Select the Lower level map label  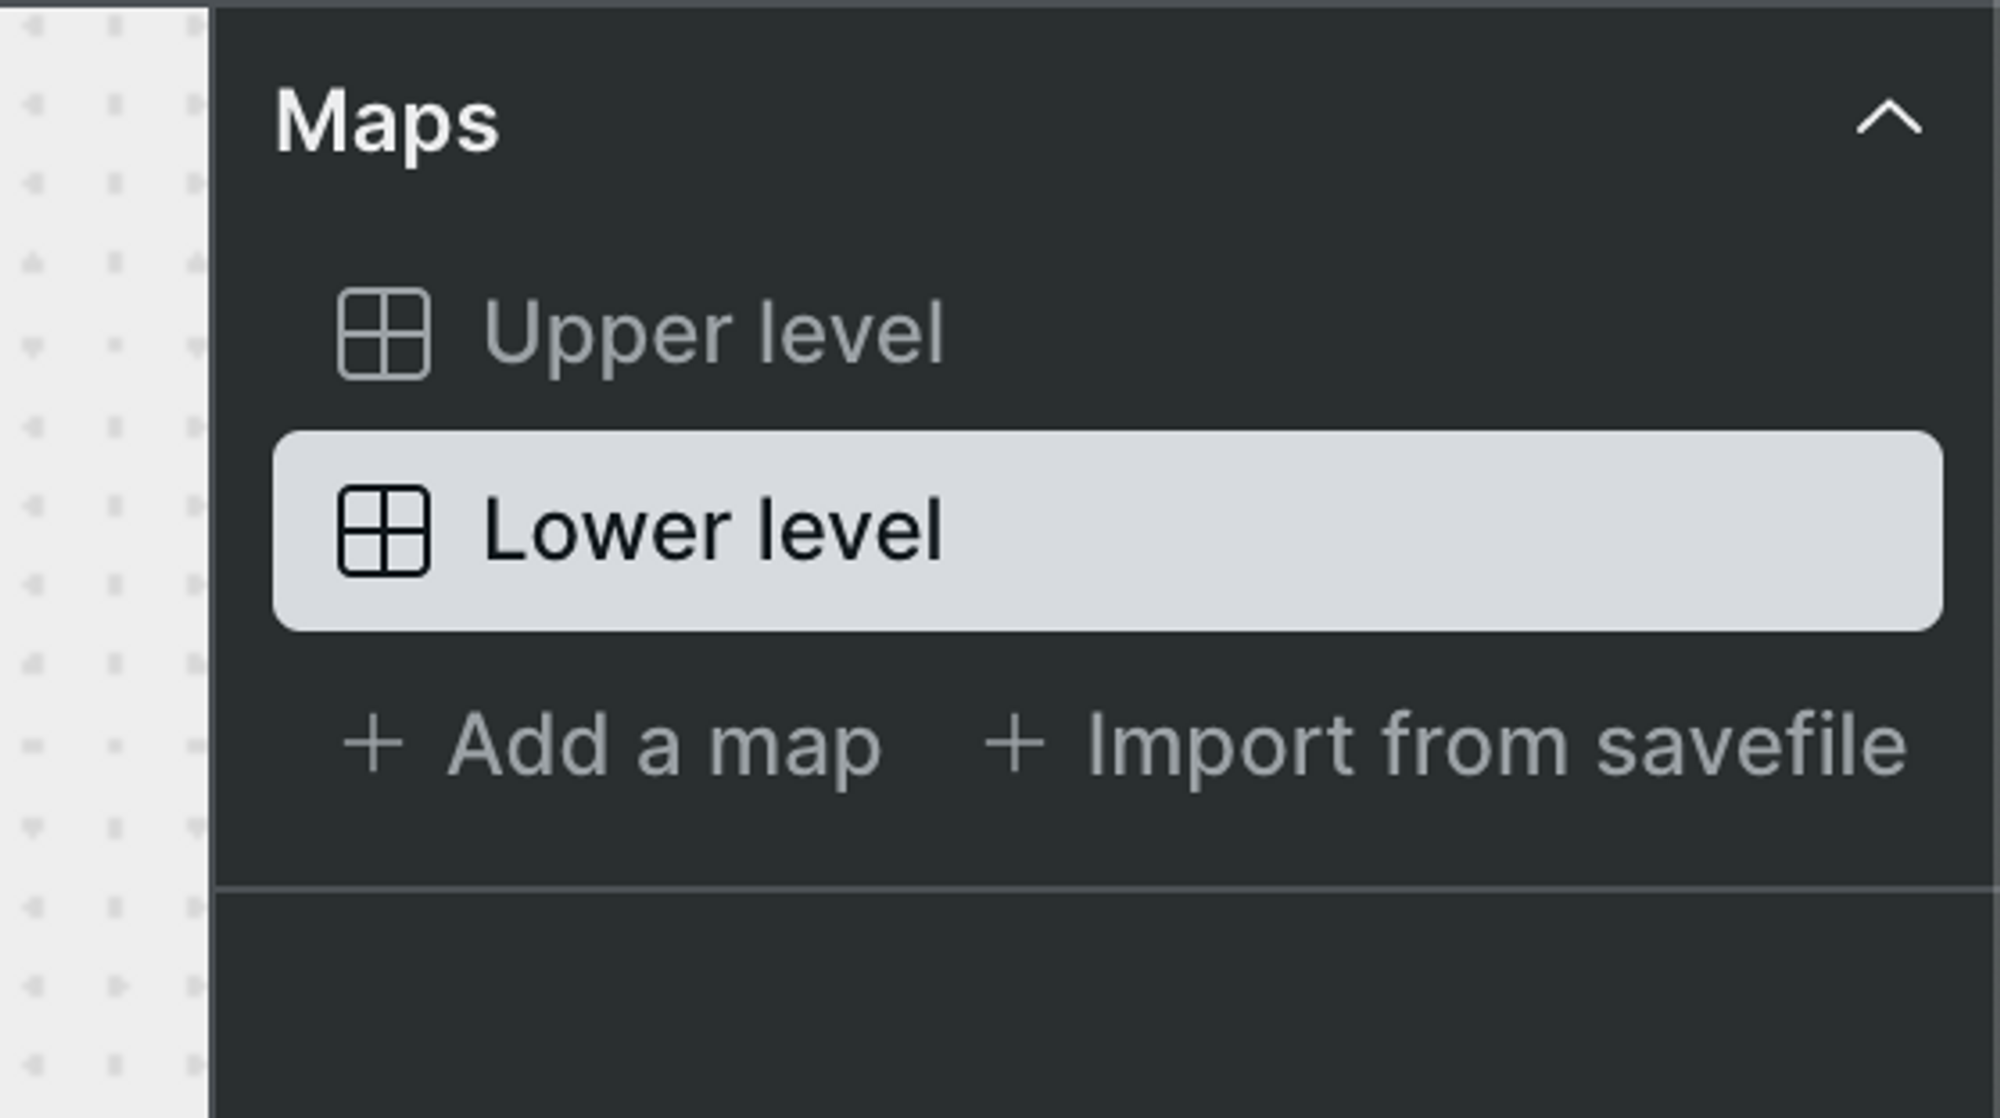click(x=712, y=531)
